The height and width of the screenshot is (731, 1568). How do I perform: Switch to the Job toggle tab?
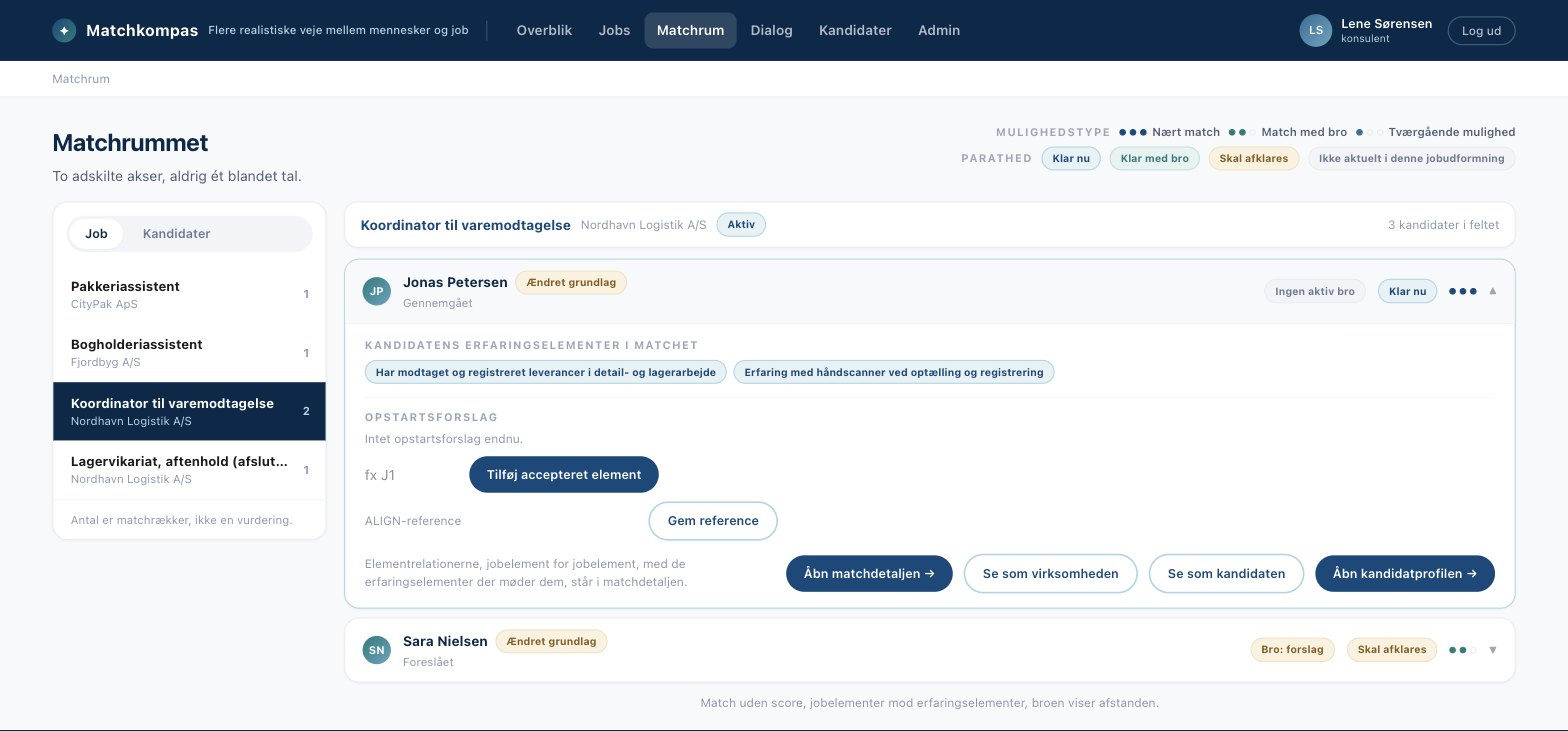(x=96, y=234)
